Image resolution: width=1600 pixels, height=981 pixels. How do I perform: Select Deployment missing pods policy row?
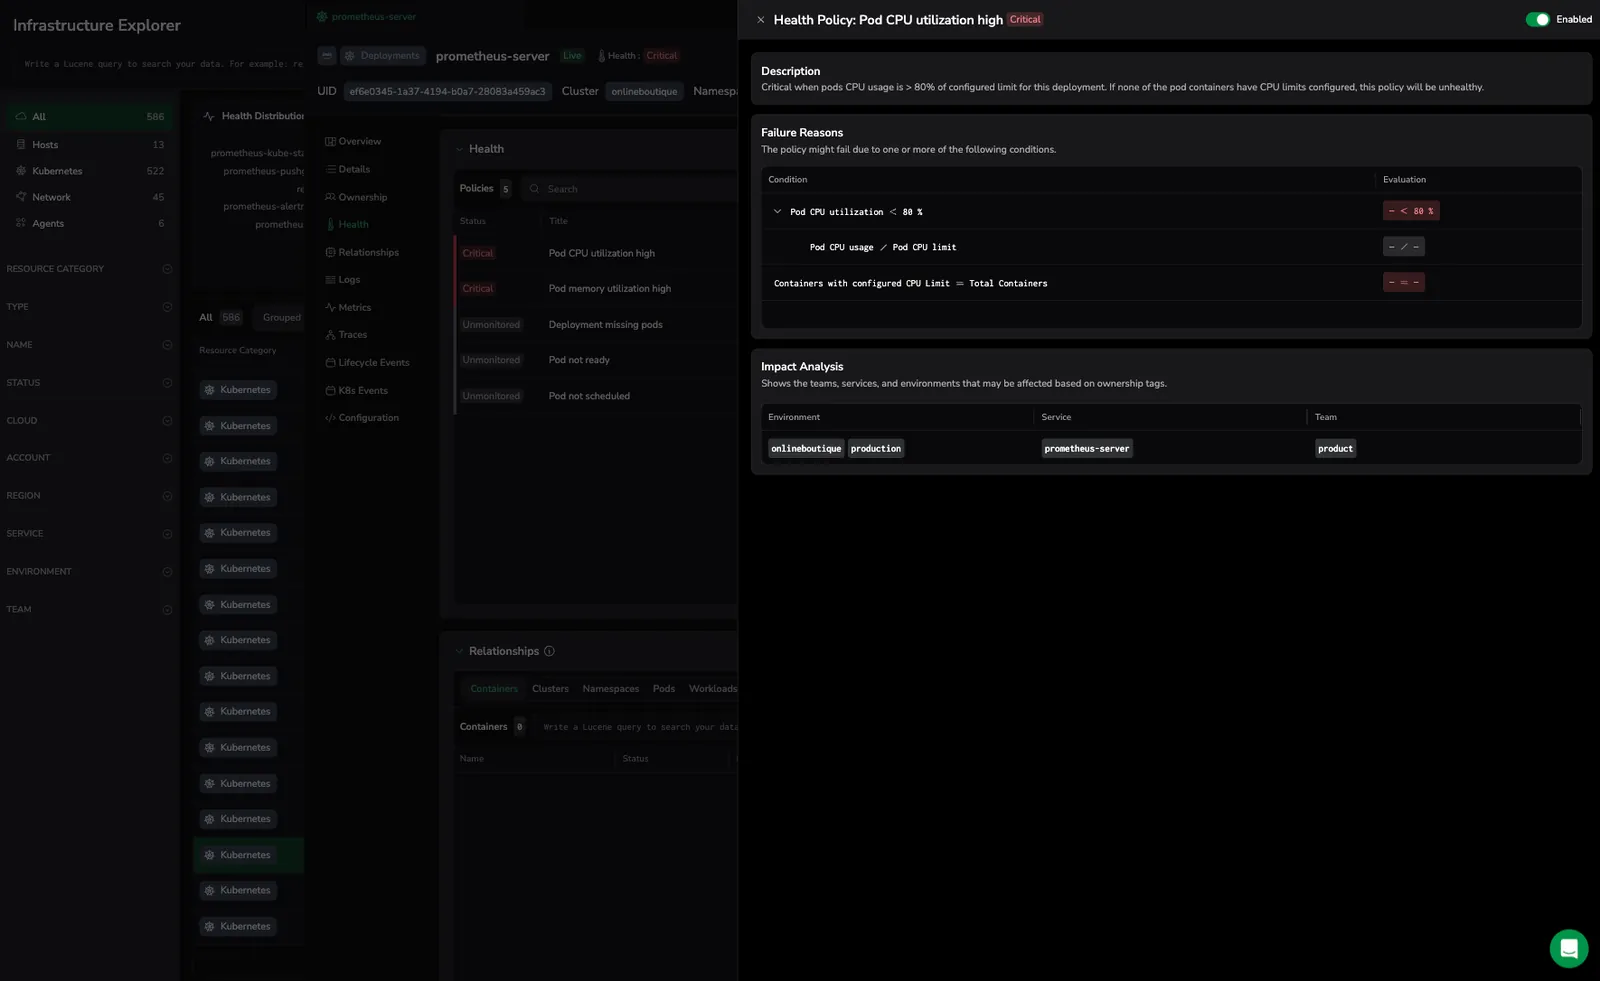(x=597, y=325)
